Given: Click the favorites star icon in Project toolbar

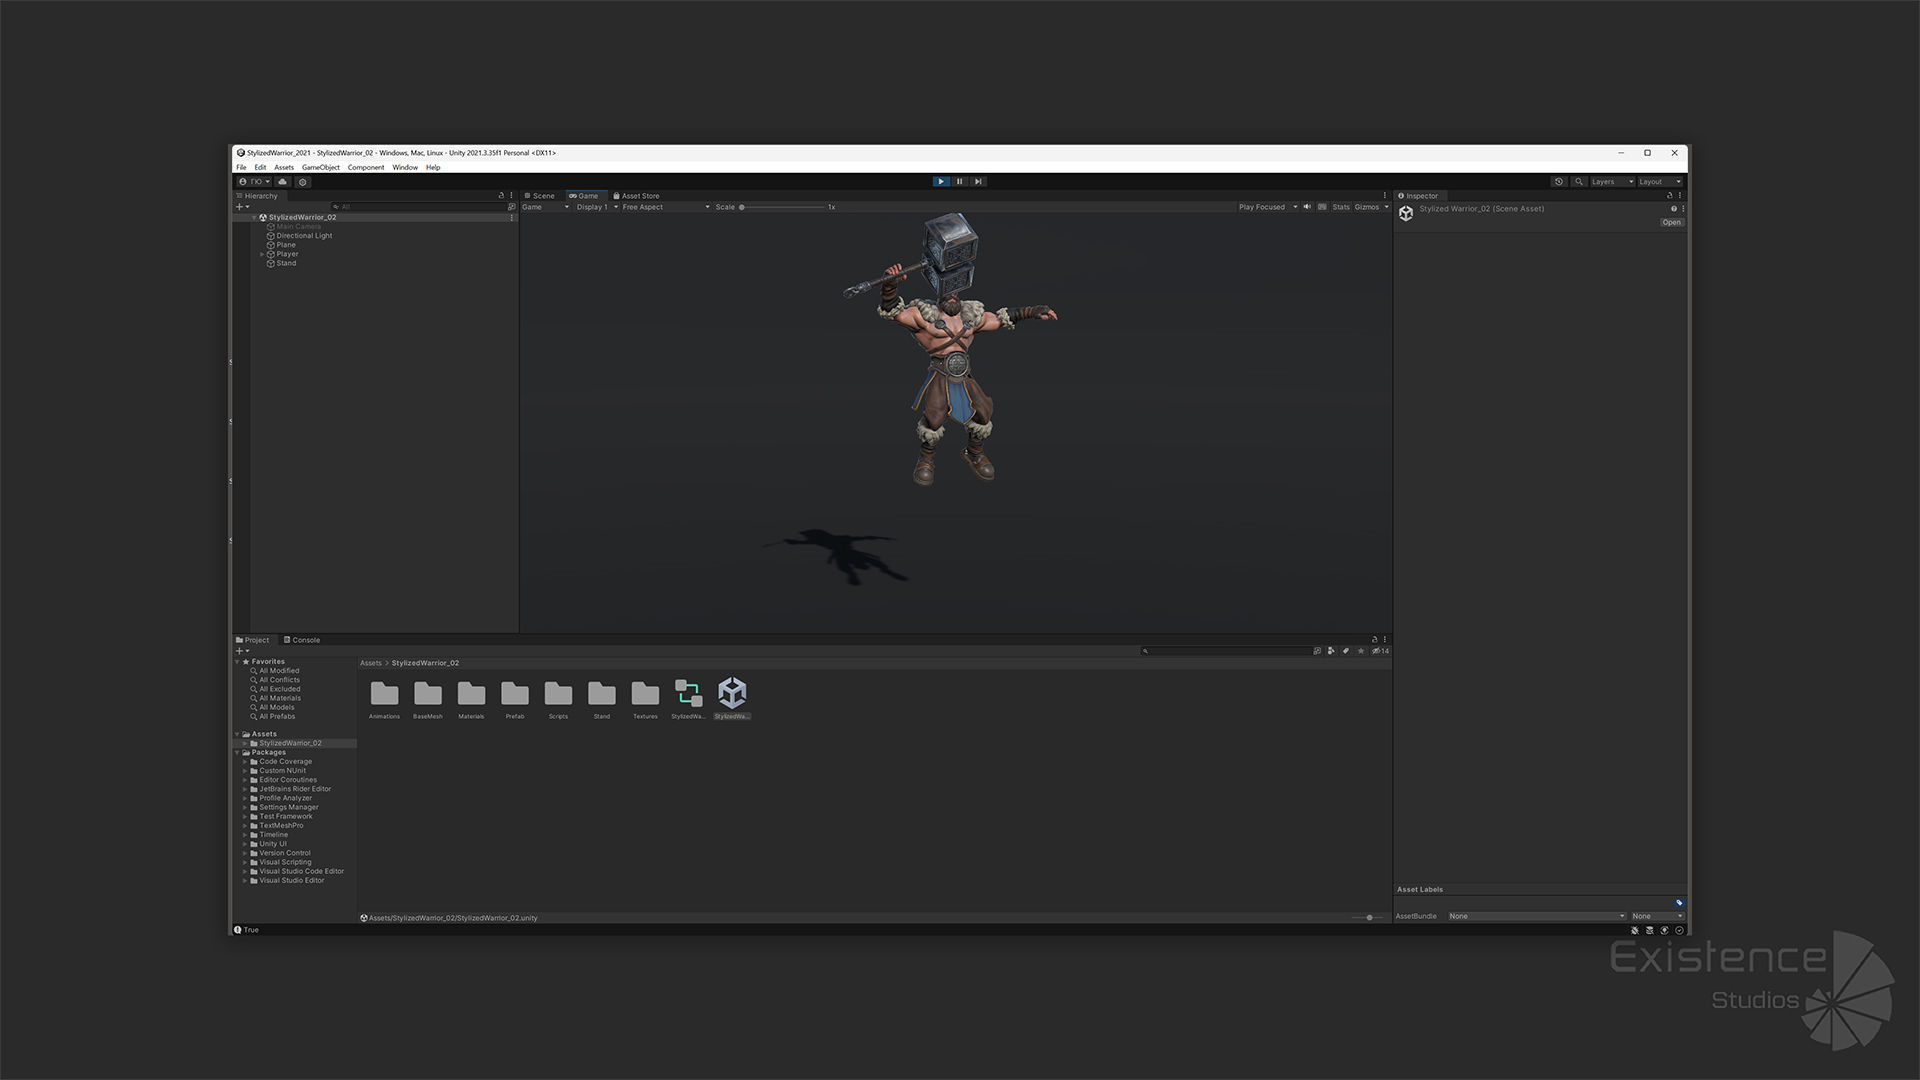Looking at the screenshot, I should pos(1361,651).
